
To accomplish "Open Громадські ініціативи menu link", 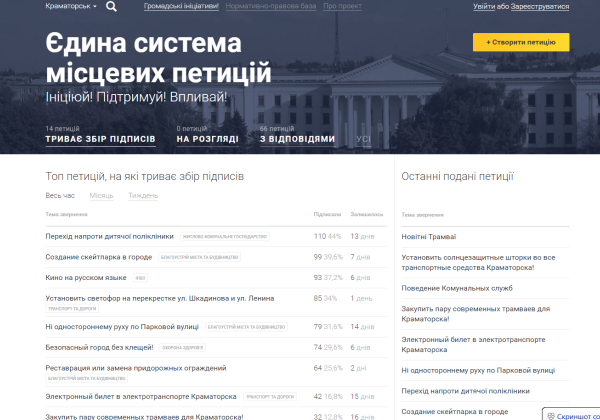I will click(181, 6).
